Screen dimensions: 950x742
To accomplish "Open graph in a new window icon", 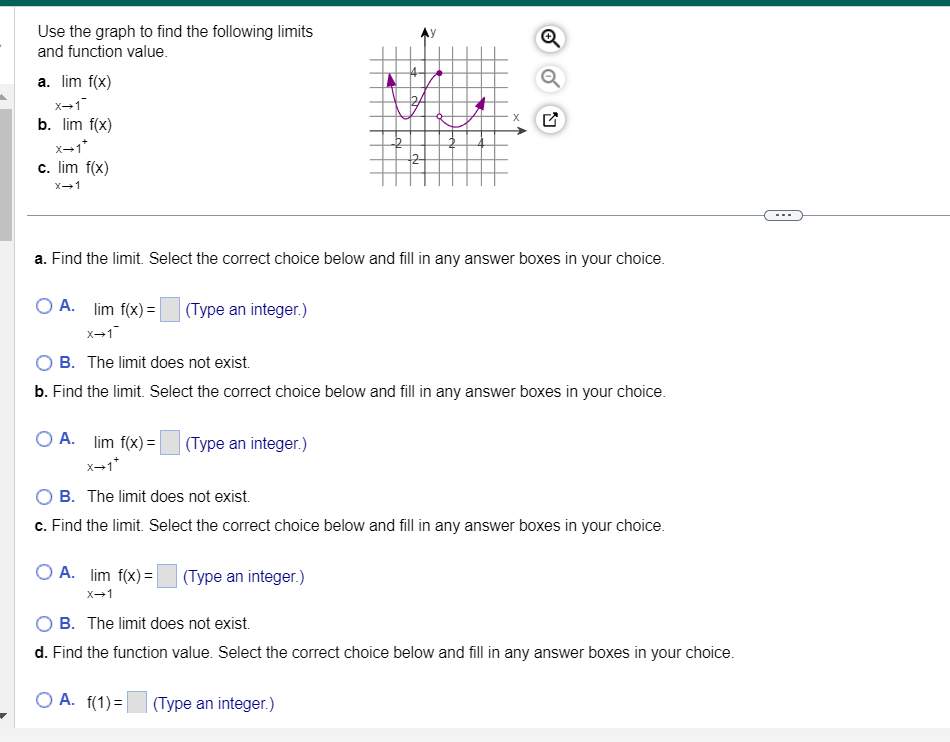I will 550,119.
